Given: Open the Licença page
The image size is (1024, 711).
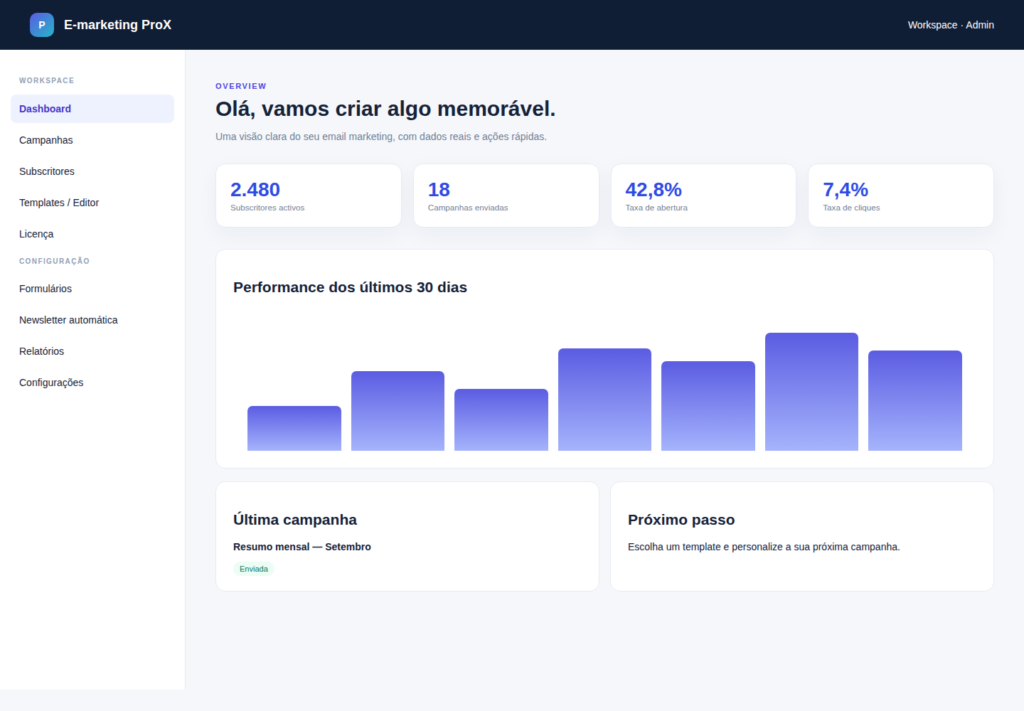Looking at the screenshot, I should point(92,234).
